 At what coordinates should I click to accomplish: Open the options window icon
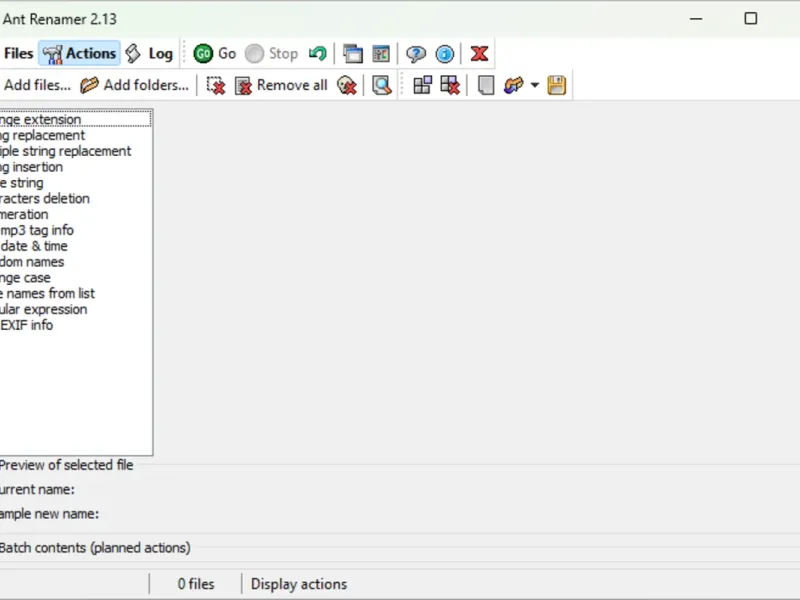(x=381, y=53)
